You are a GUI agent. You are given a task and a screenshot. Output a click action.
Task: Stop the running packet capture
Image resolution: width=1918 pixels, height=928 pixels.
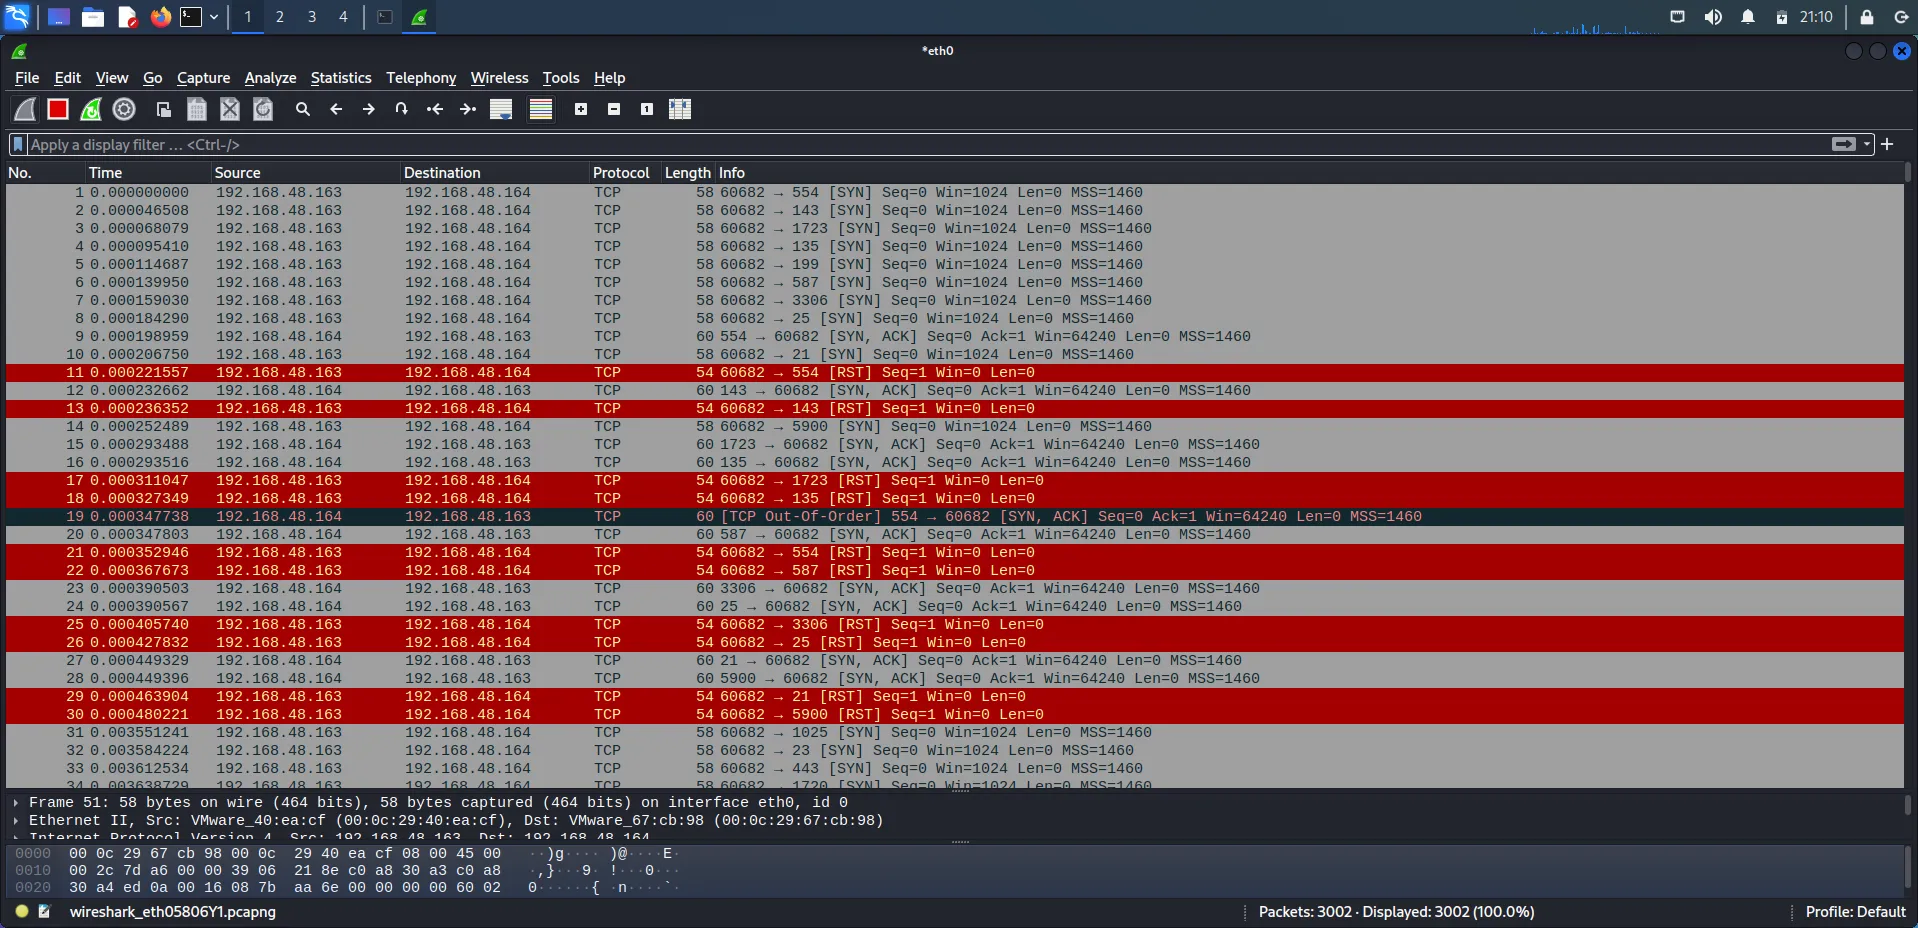pyautogui.click(x=58, y=109)
